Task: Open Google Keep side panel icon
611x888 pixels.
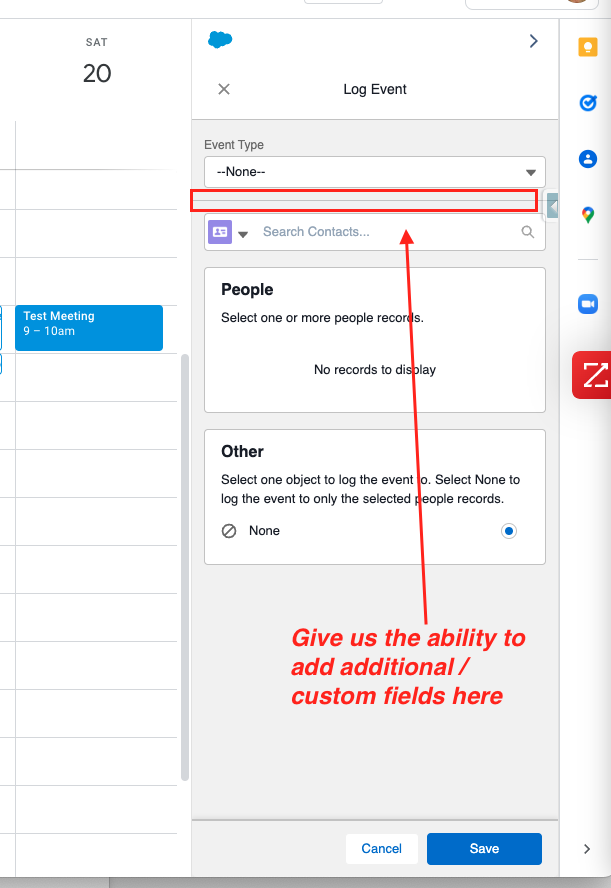Action: [588, 47]
